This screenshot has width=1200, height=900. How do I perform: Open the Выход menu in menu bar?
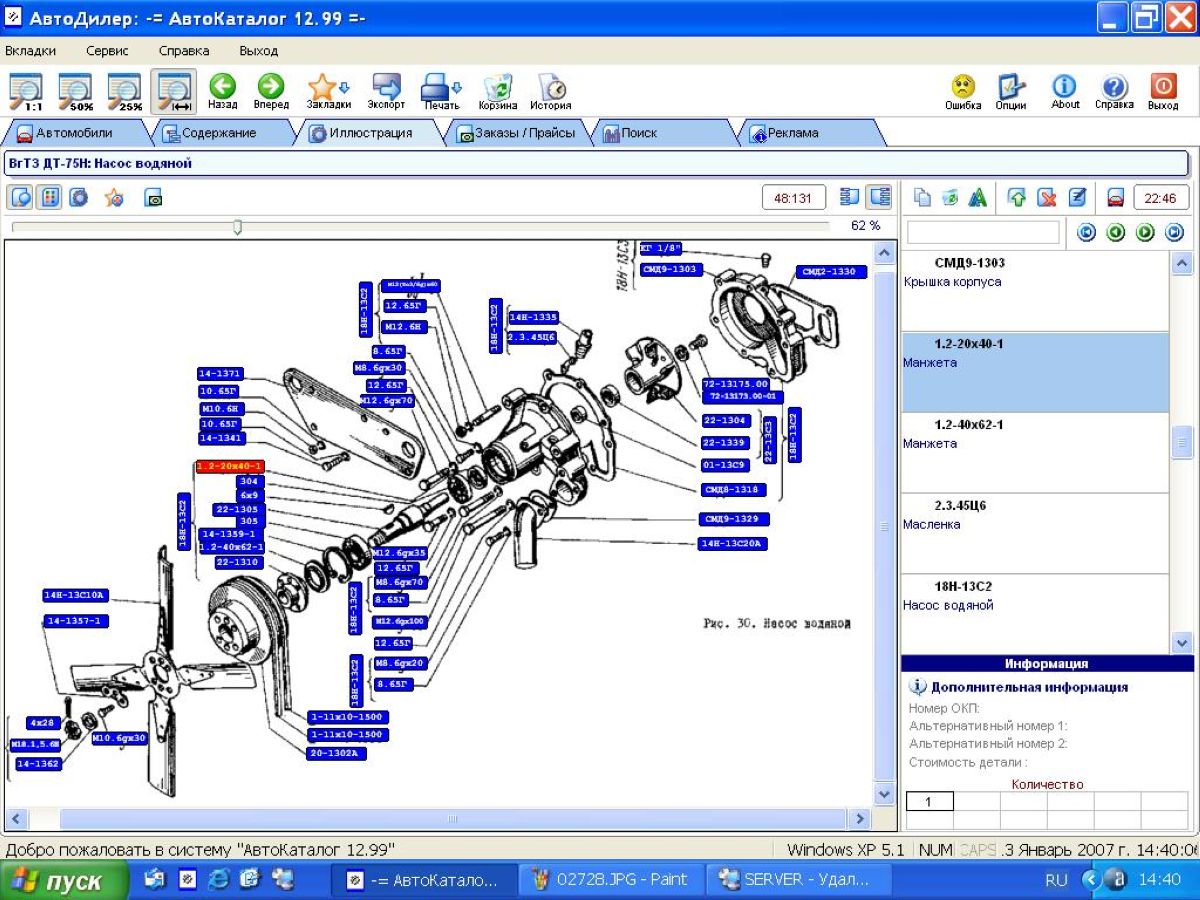point(259,50)
